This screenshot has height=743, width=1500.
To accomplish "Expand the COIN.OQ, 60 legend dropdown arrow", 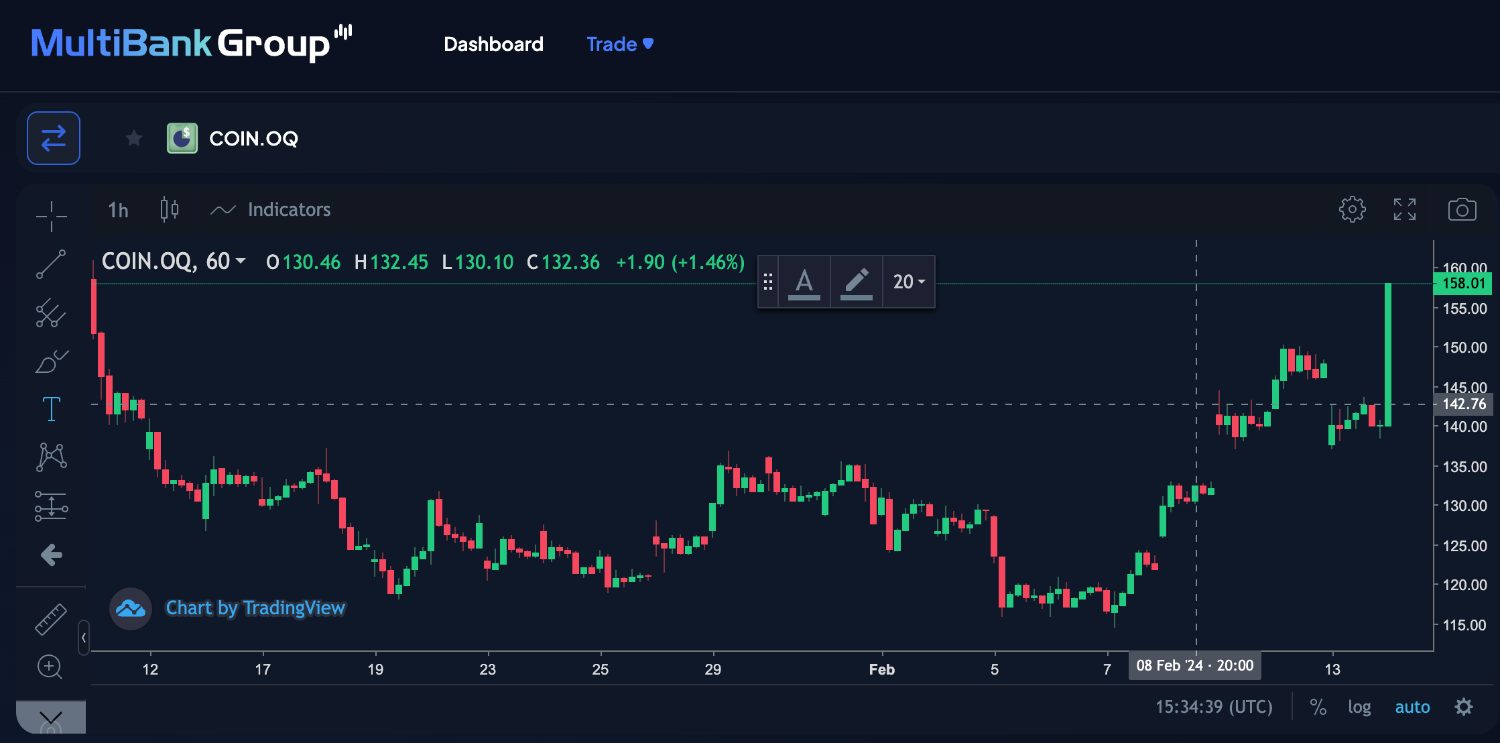I will 240,262.
